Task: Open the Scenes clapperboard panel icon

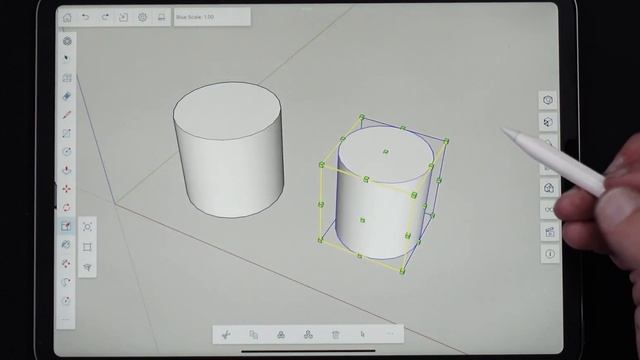Action: [x=550, y=232]
